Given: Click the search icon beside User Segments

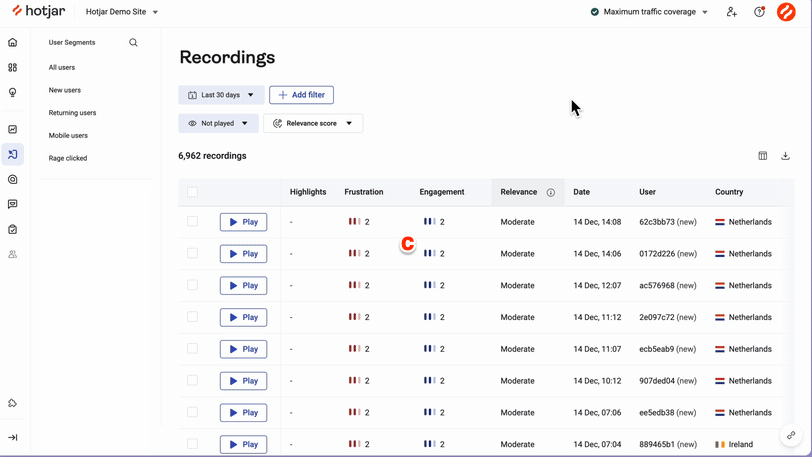Looking at the screenshot, I should click(133, 43).
